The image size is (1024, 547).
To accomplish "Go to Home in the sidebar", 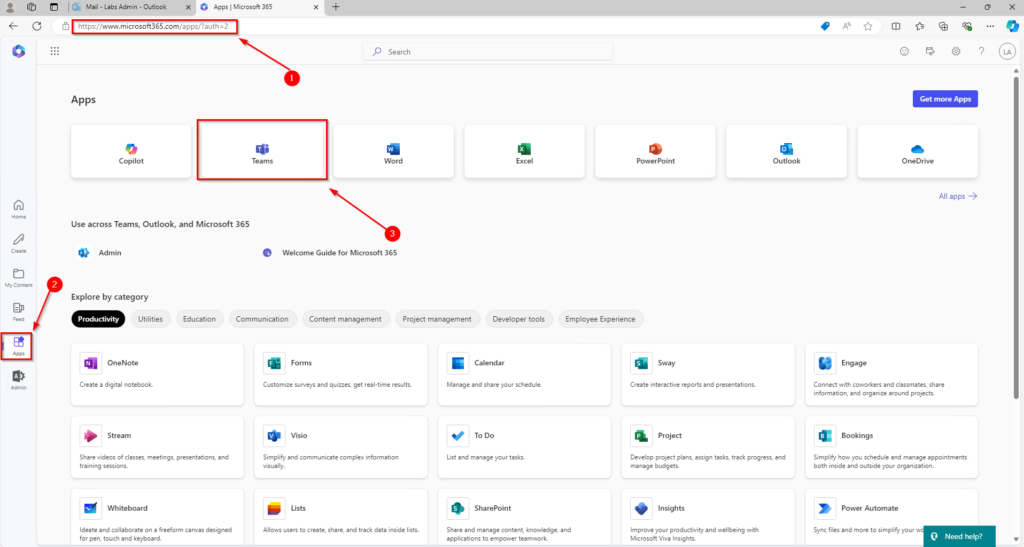I will 18,209.
